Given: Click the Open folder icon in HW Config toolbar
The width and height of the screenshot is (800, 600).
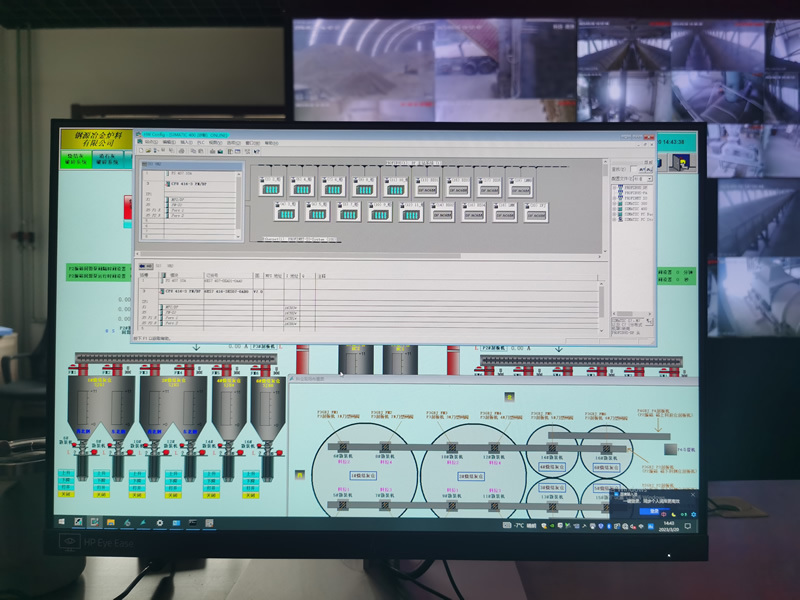Looking at the screenshot, I should click(147, 151).
